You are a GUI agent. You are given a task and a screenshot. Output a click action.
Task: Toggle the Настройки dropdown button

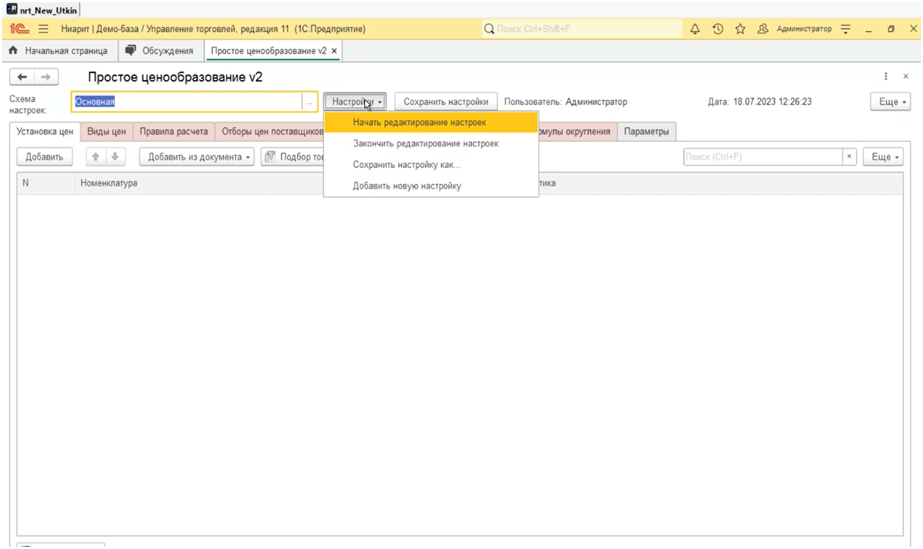(355, 102)
